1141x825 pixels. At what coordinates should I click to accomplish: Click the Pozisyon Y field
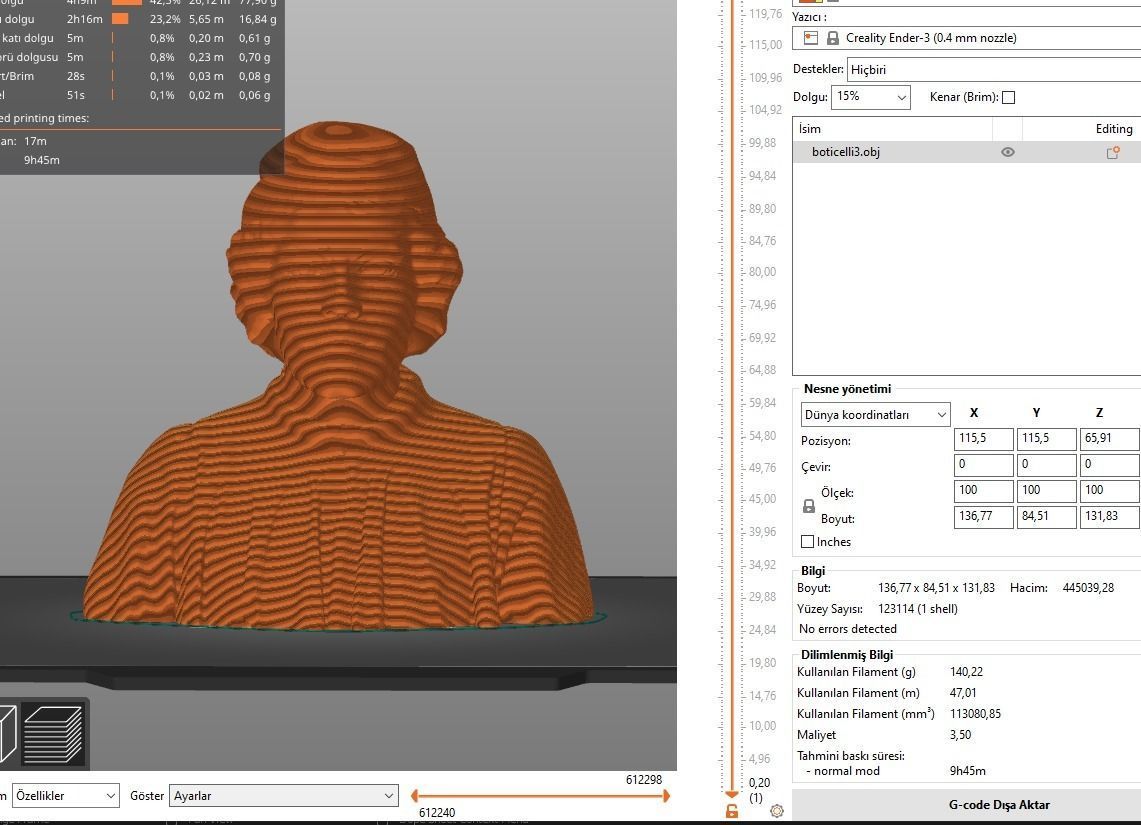click(1046, 439)
